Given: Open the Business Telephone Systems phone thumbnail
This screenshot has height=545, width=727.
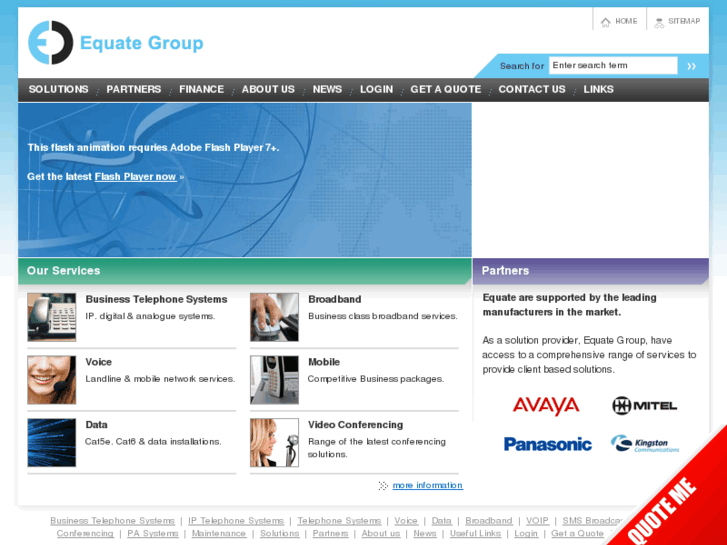Looking at the screenshot, I should tap(51, 317).
